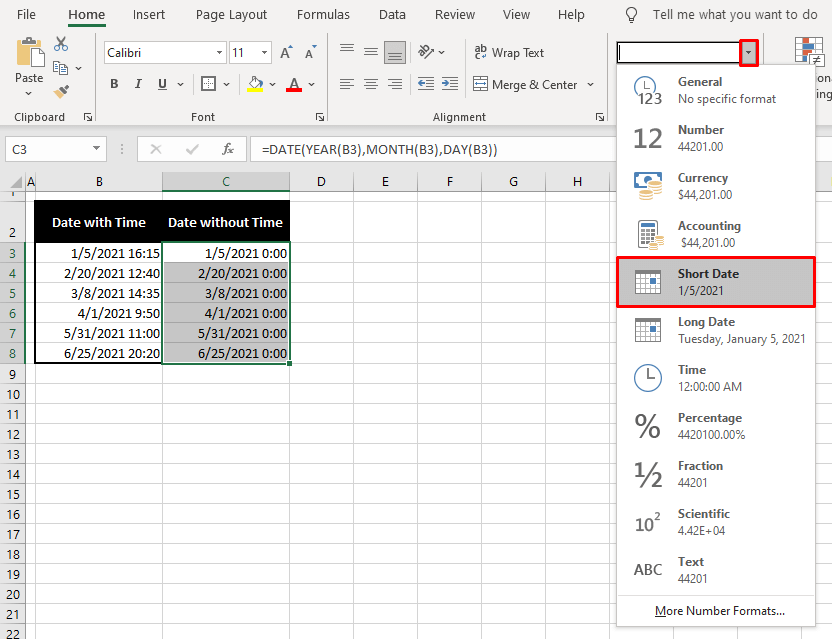Click the Increase Indent icon

(x=449, y=85)
